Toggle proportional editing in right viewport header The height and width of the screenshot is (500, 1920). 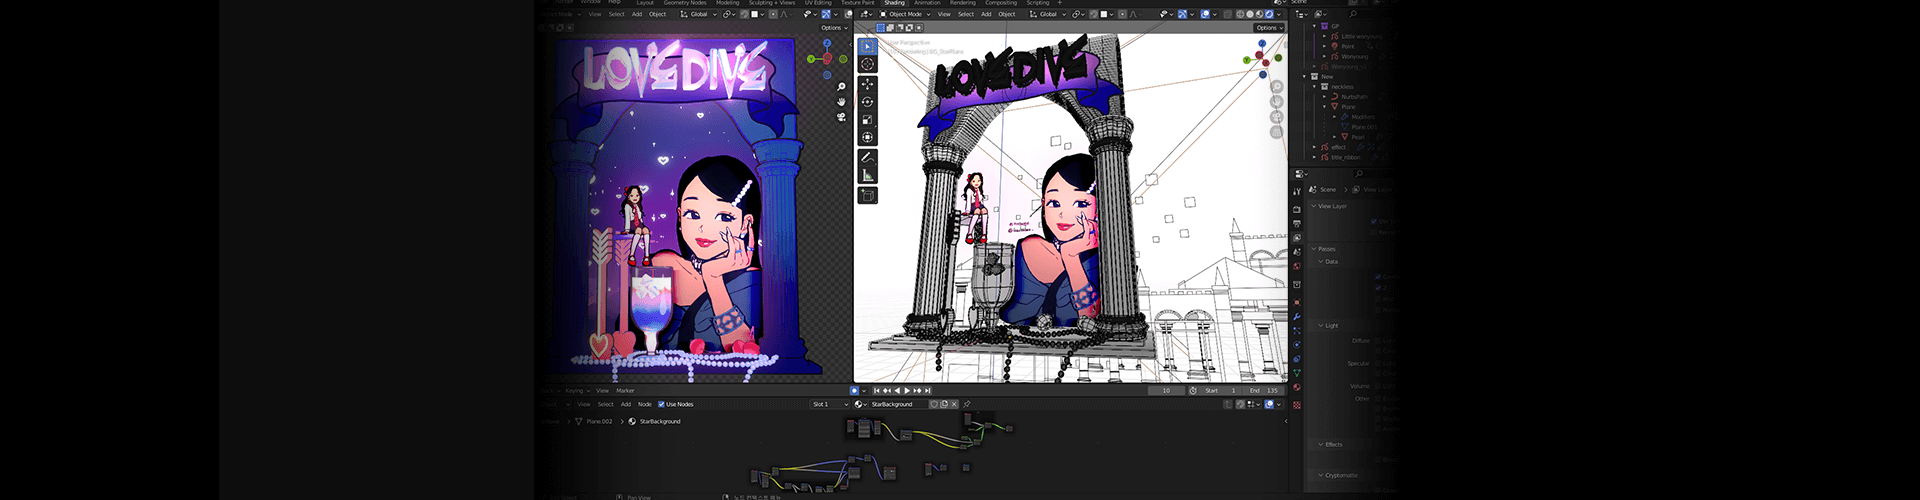[x=1122, y=14]
